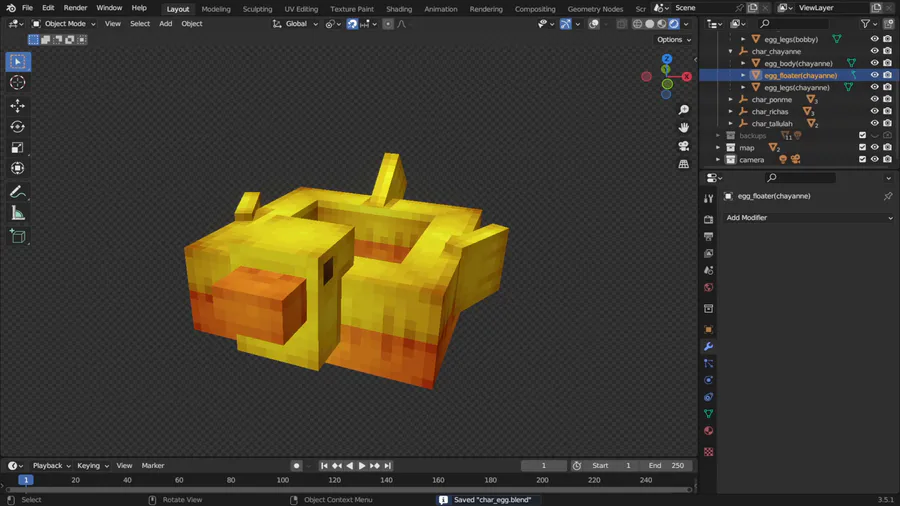This screenshot has height=506, width=900.
Task: Open the Tool properties tab
Action: tap(708, 198)
